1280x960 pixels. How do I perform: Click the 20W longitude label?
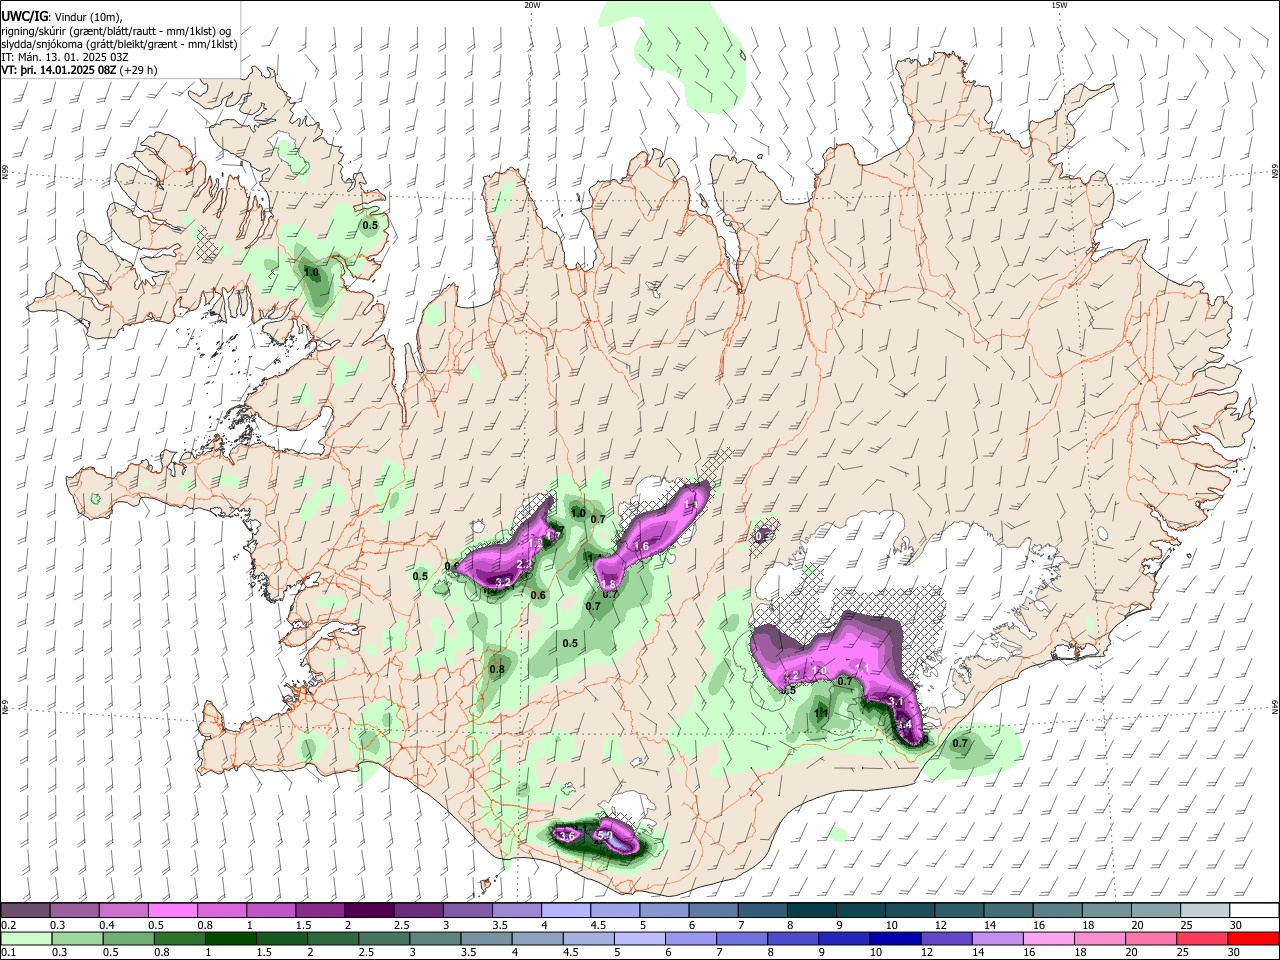532,5
